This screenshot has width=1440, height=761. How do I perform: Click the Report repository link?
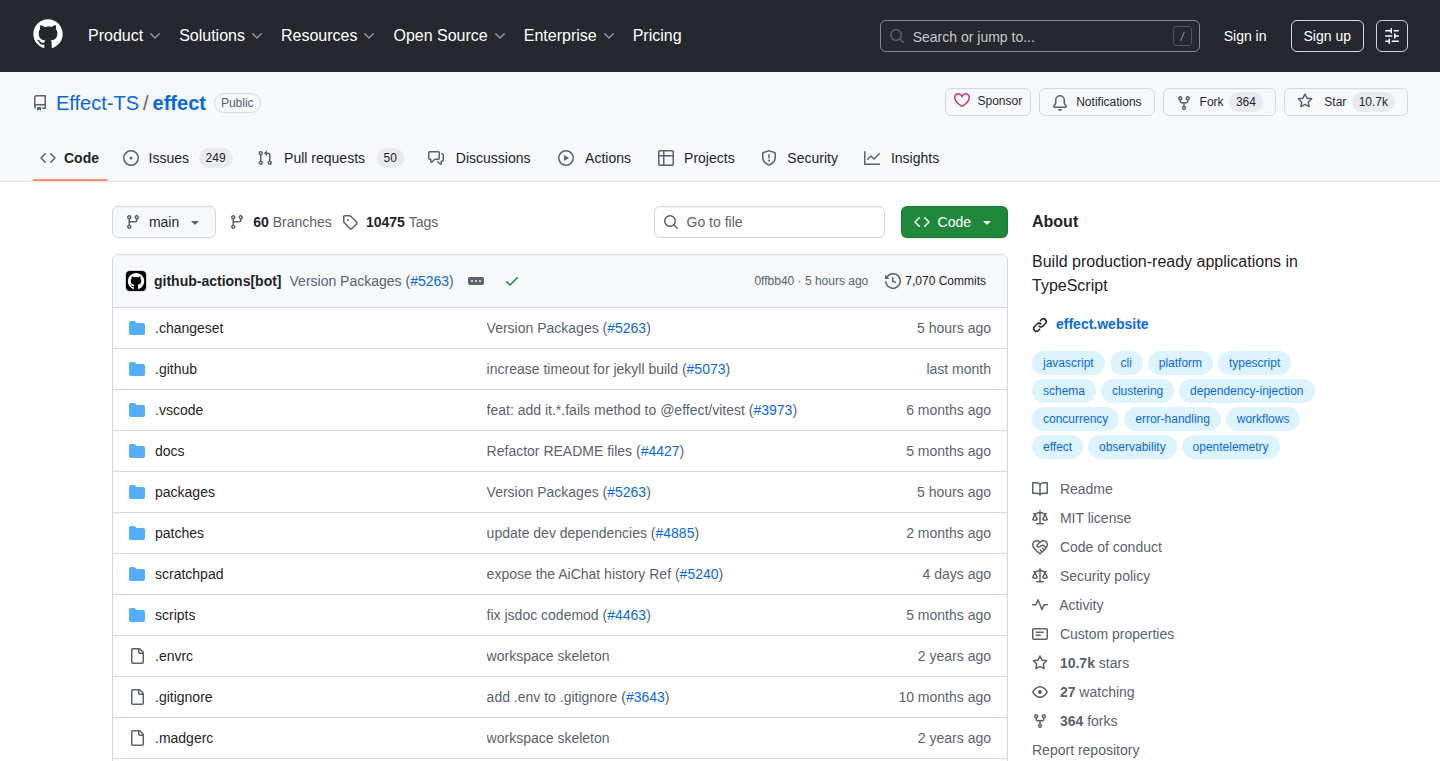pyautogui.click(x=1085, y=750)
